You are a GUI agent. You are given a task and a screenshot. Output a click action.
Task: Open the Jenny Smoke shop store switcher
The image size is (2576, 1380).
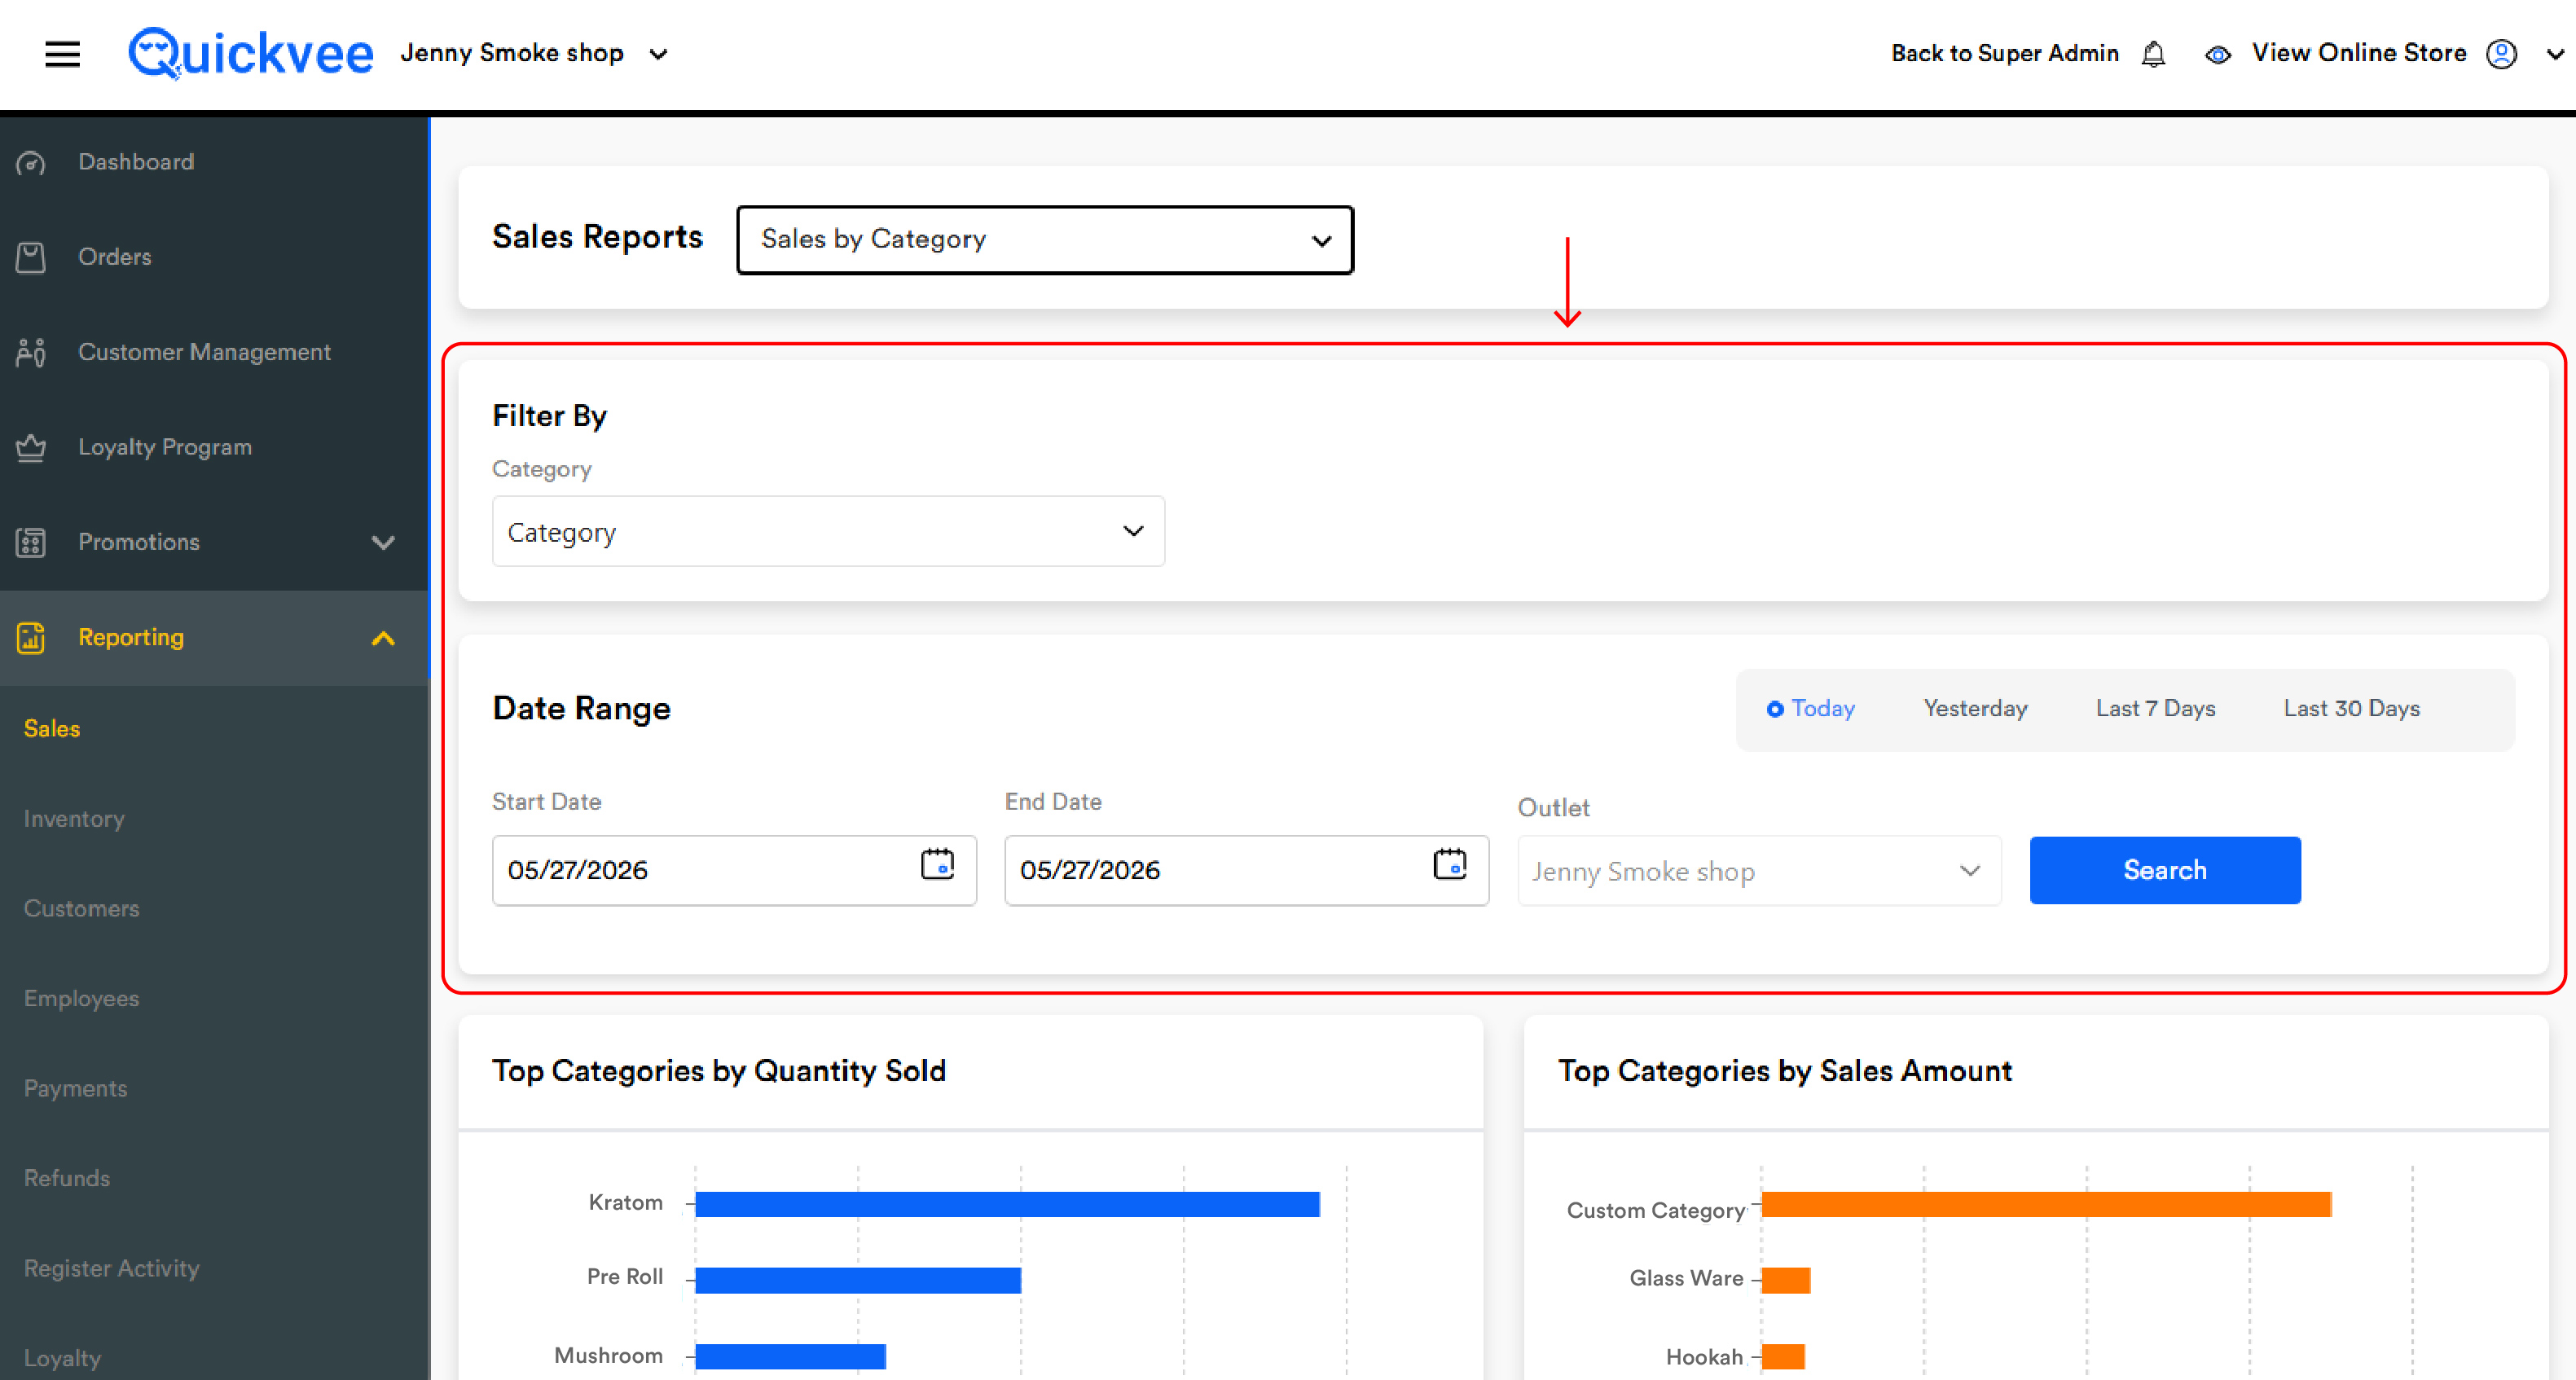pos(534,53)
